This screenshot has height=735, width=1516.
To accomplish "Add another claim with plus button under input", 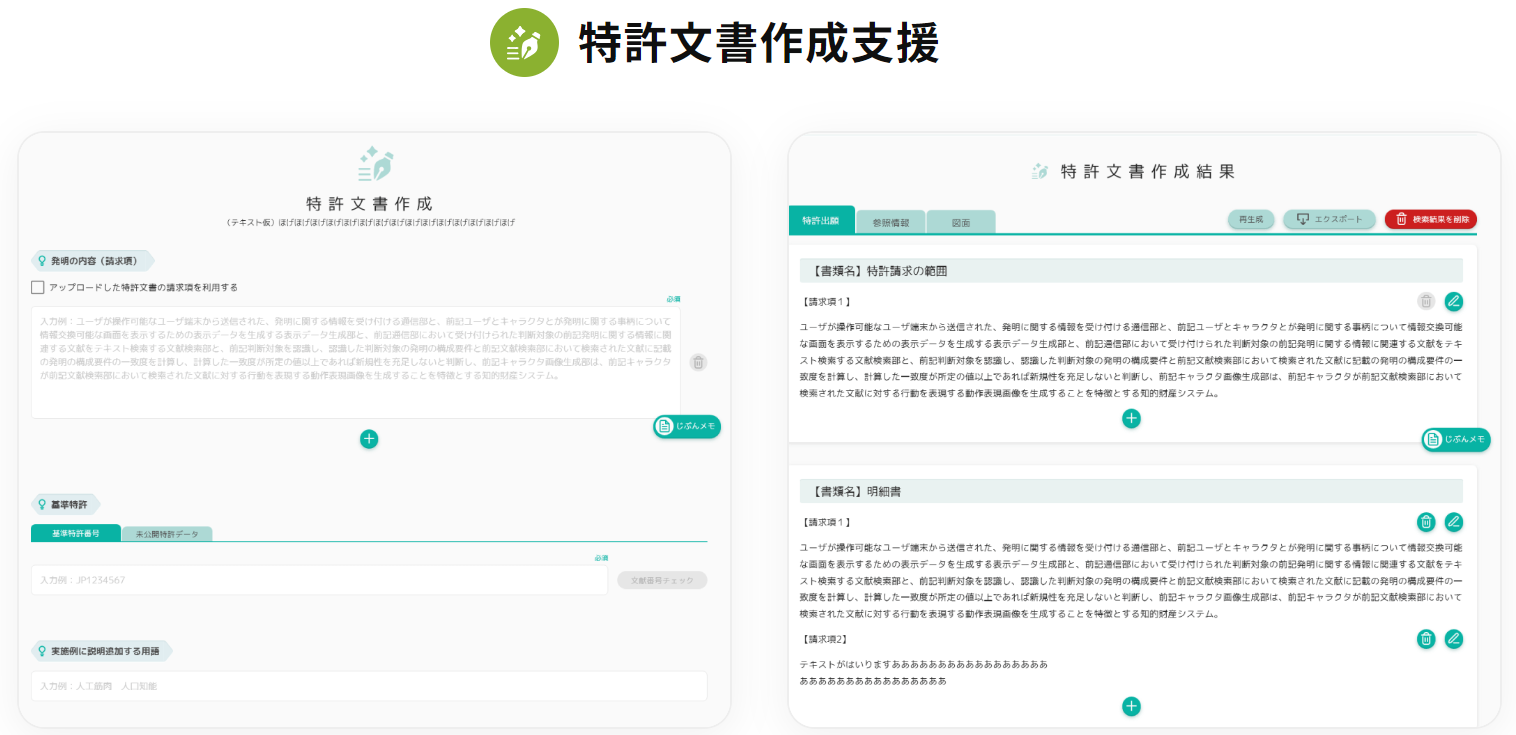I will click(x=369, y=438).
